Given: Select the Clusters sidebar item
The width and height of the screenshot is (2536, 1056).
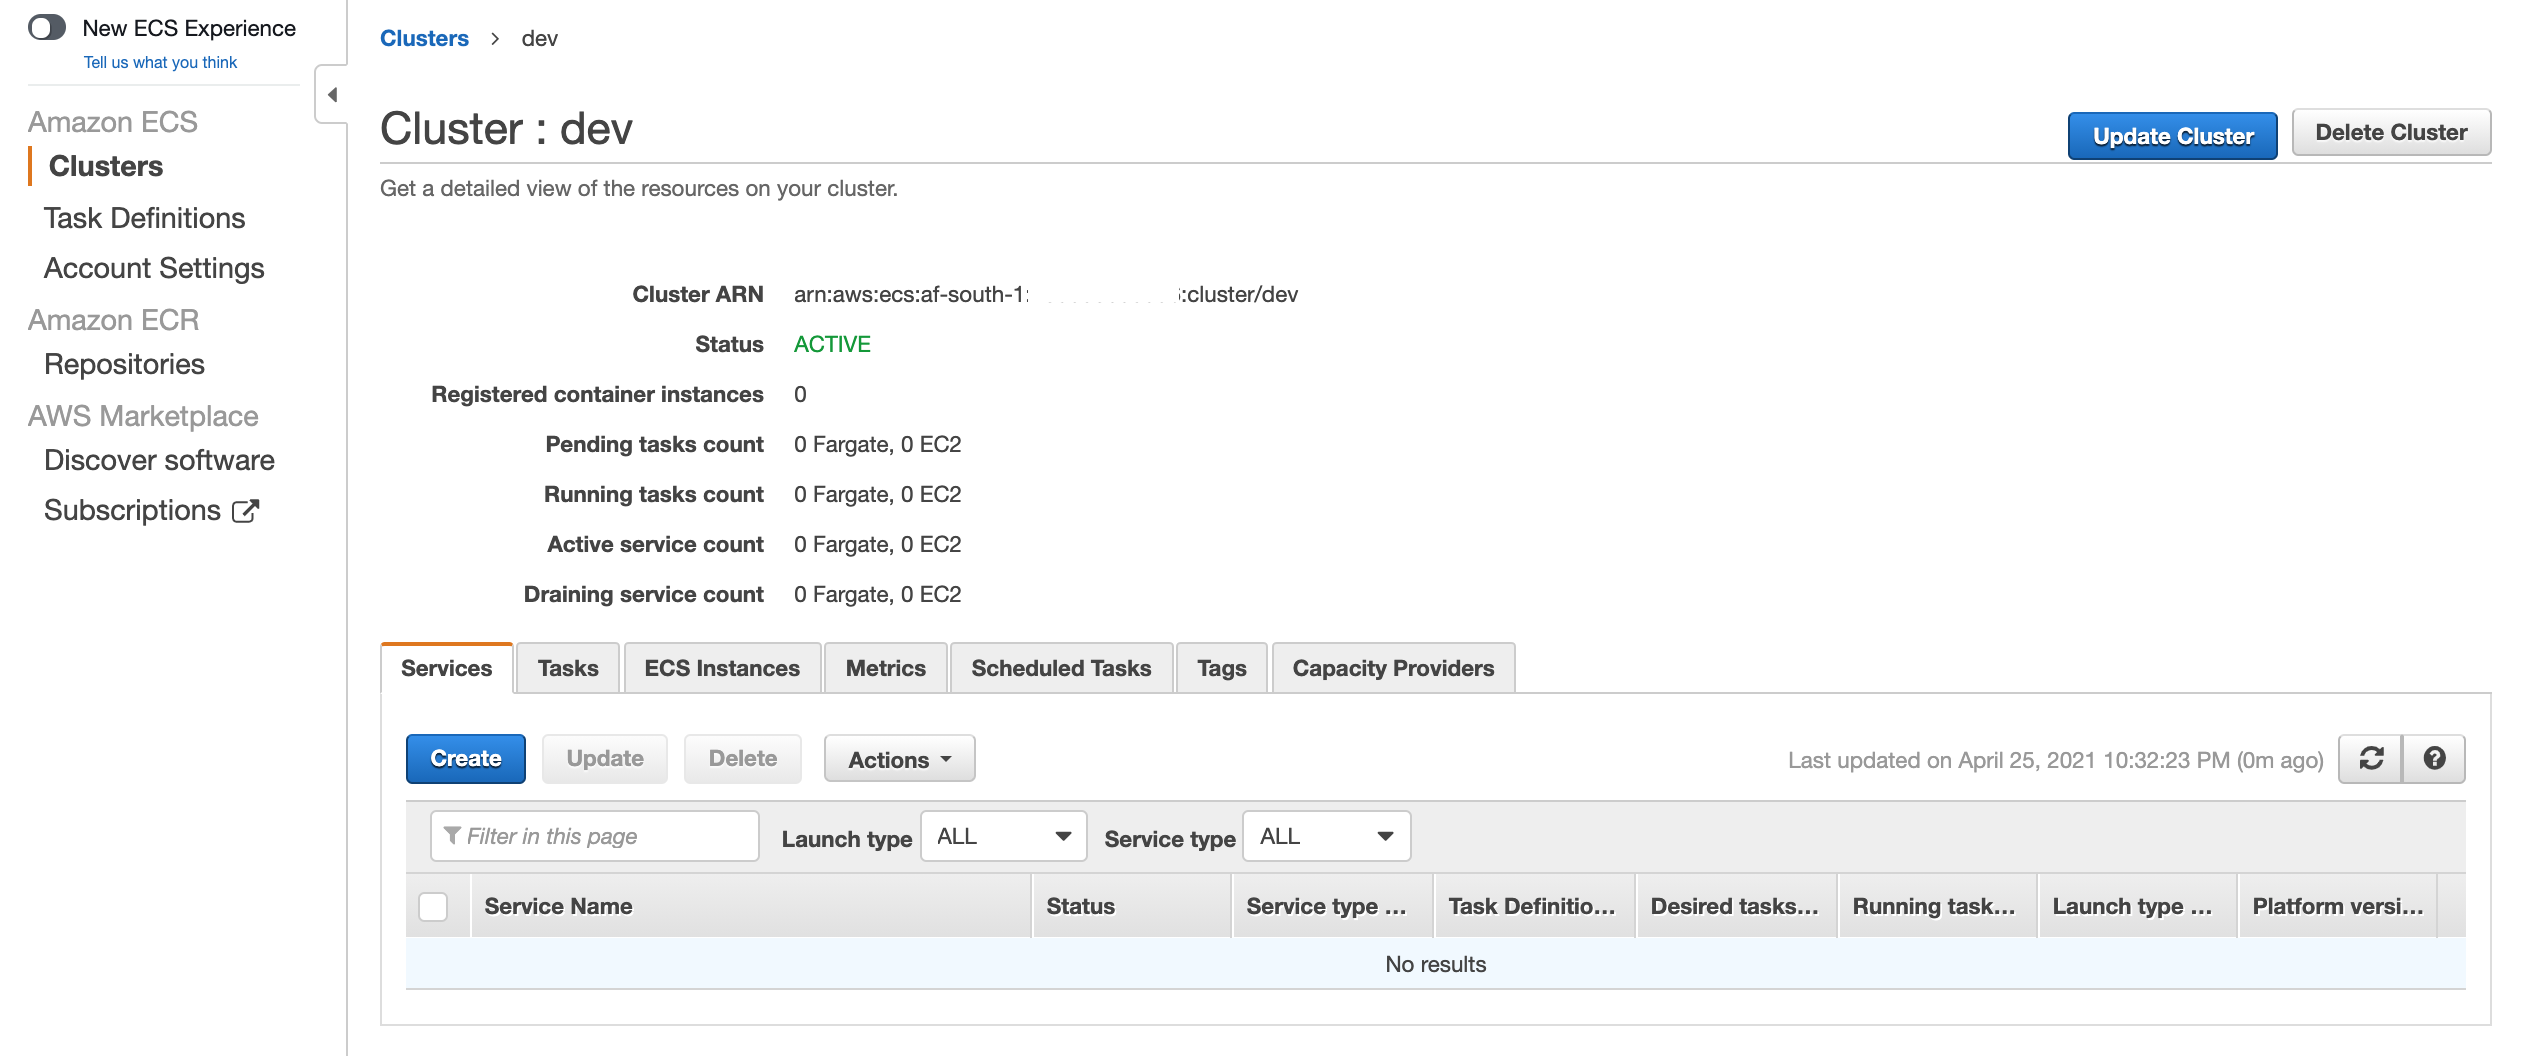Looking at the screenshot, I should coord(106,166).
